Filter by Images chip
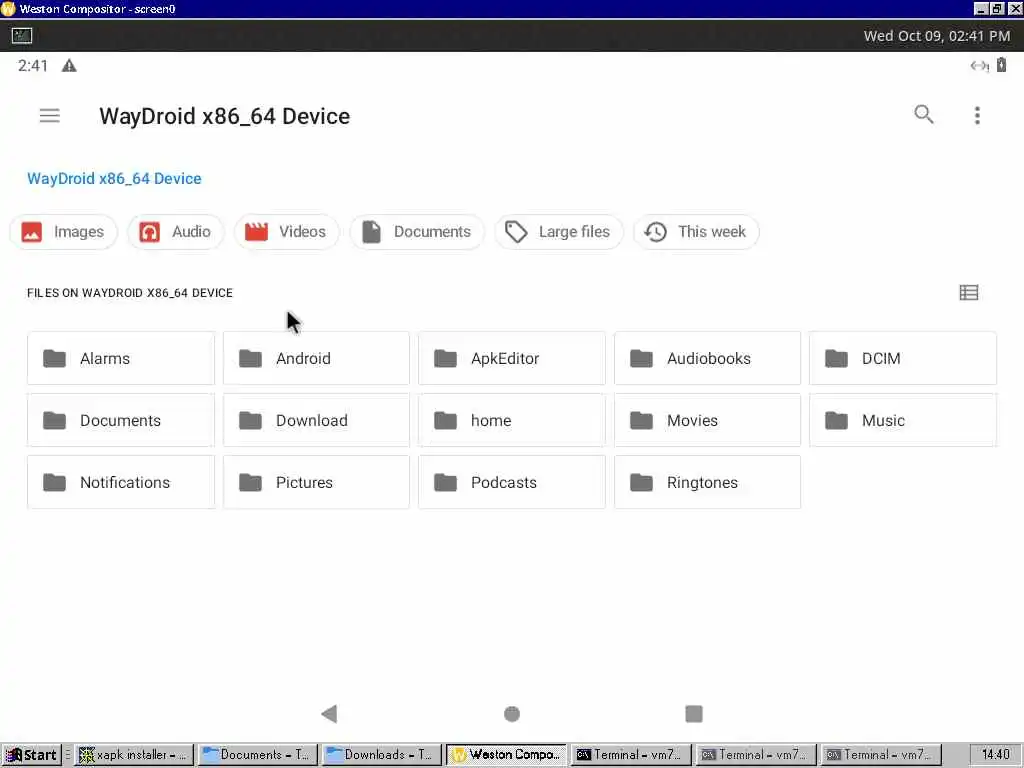The width and height of the screenshot is (1024, 768). click(63, 232)
